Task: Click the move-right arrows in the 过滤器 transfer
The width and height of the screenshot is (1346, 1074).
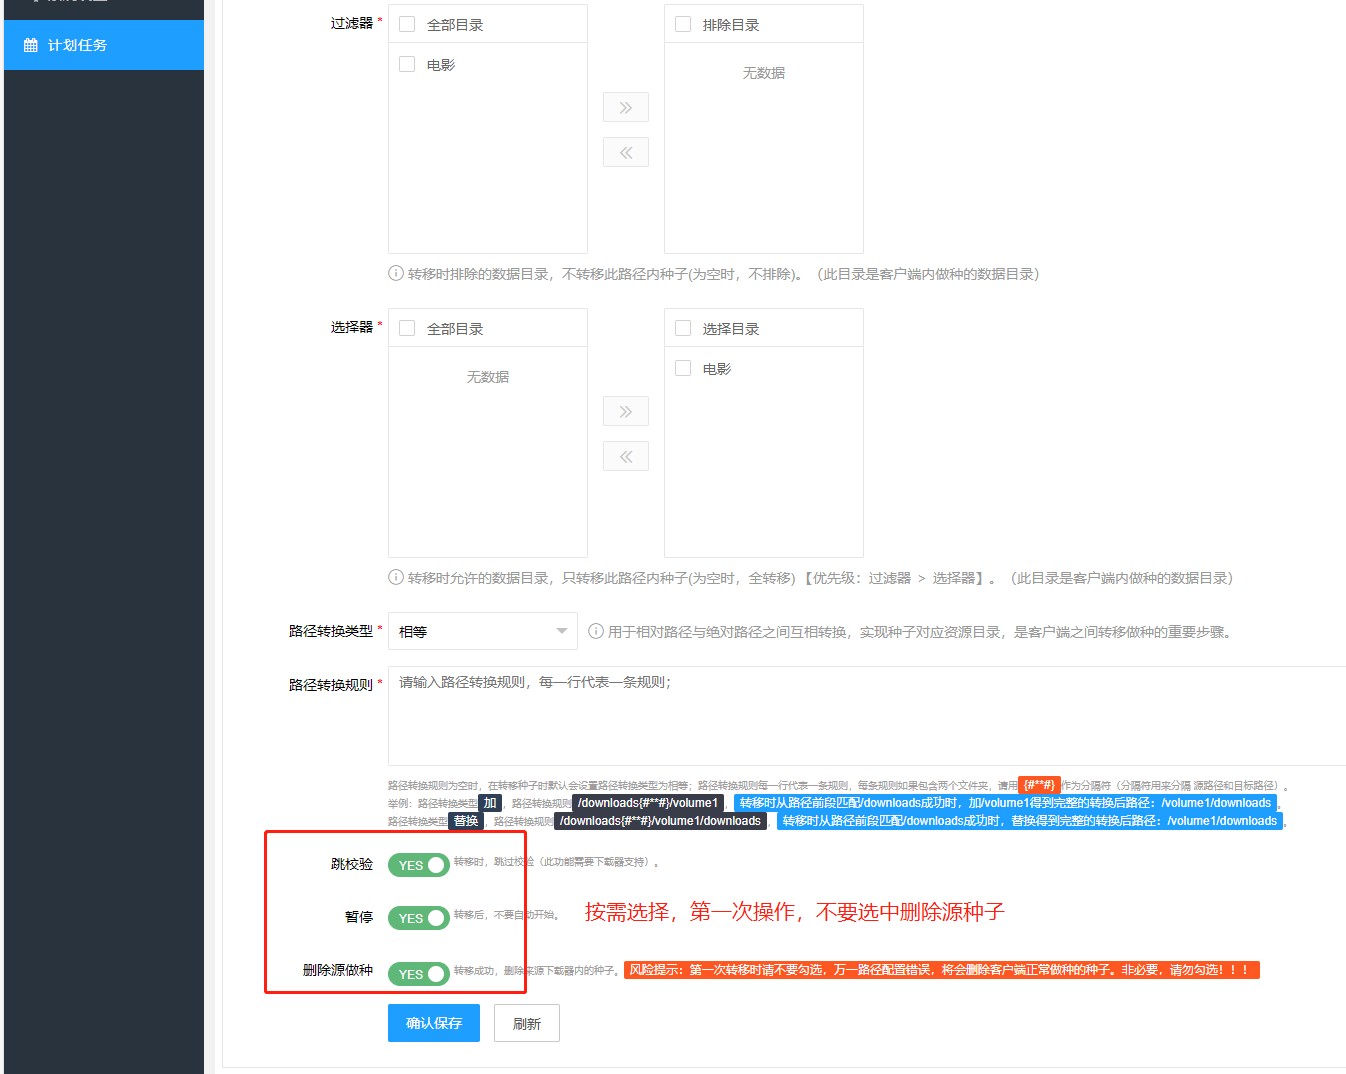Action: pos(625,107)
